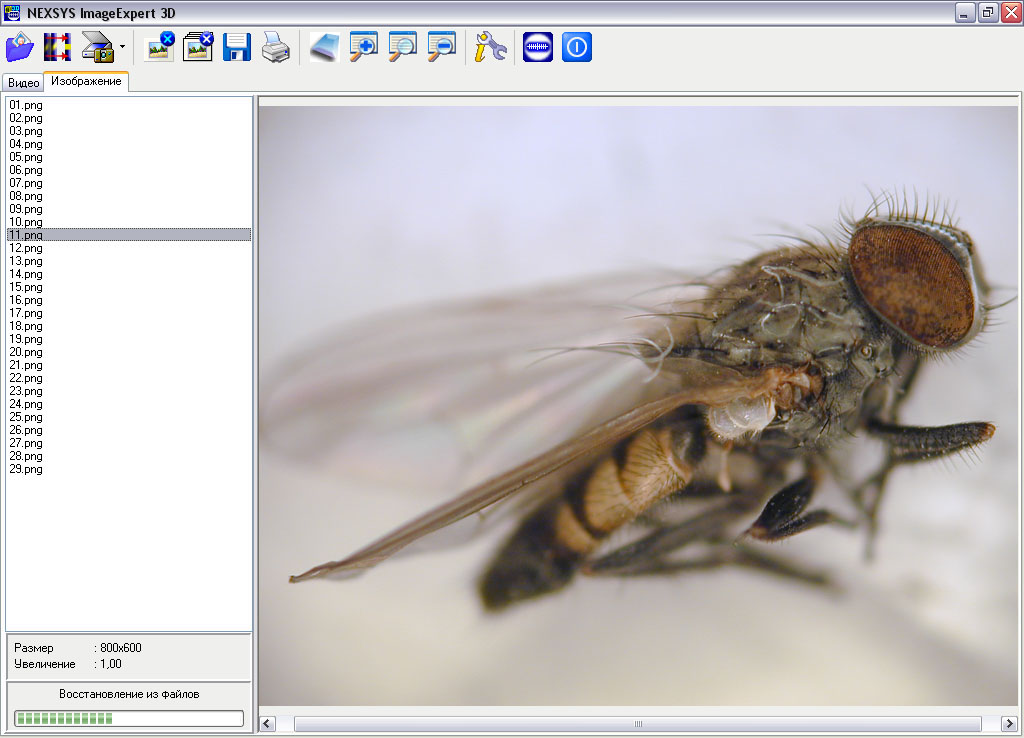Zoom in with the plus magnifier

tap(364, 47)
